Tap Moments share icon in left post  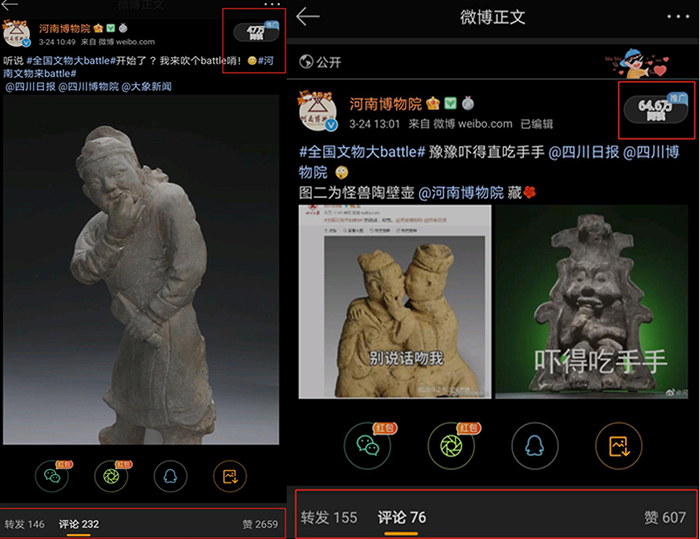[111, 476]
